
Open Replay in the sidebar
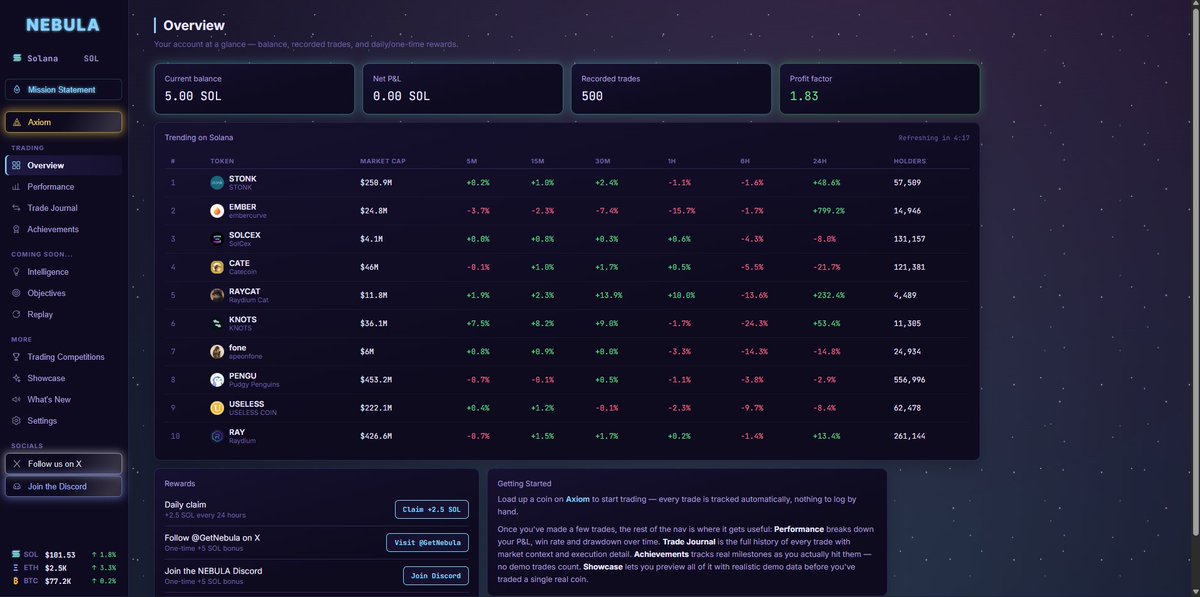(x=63, y=314)
